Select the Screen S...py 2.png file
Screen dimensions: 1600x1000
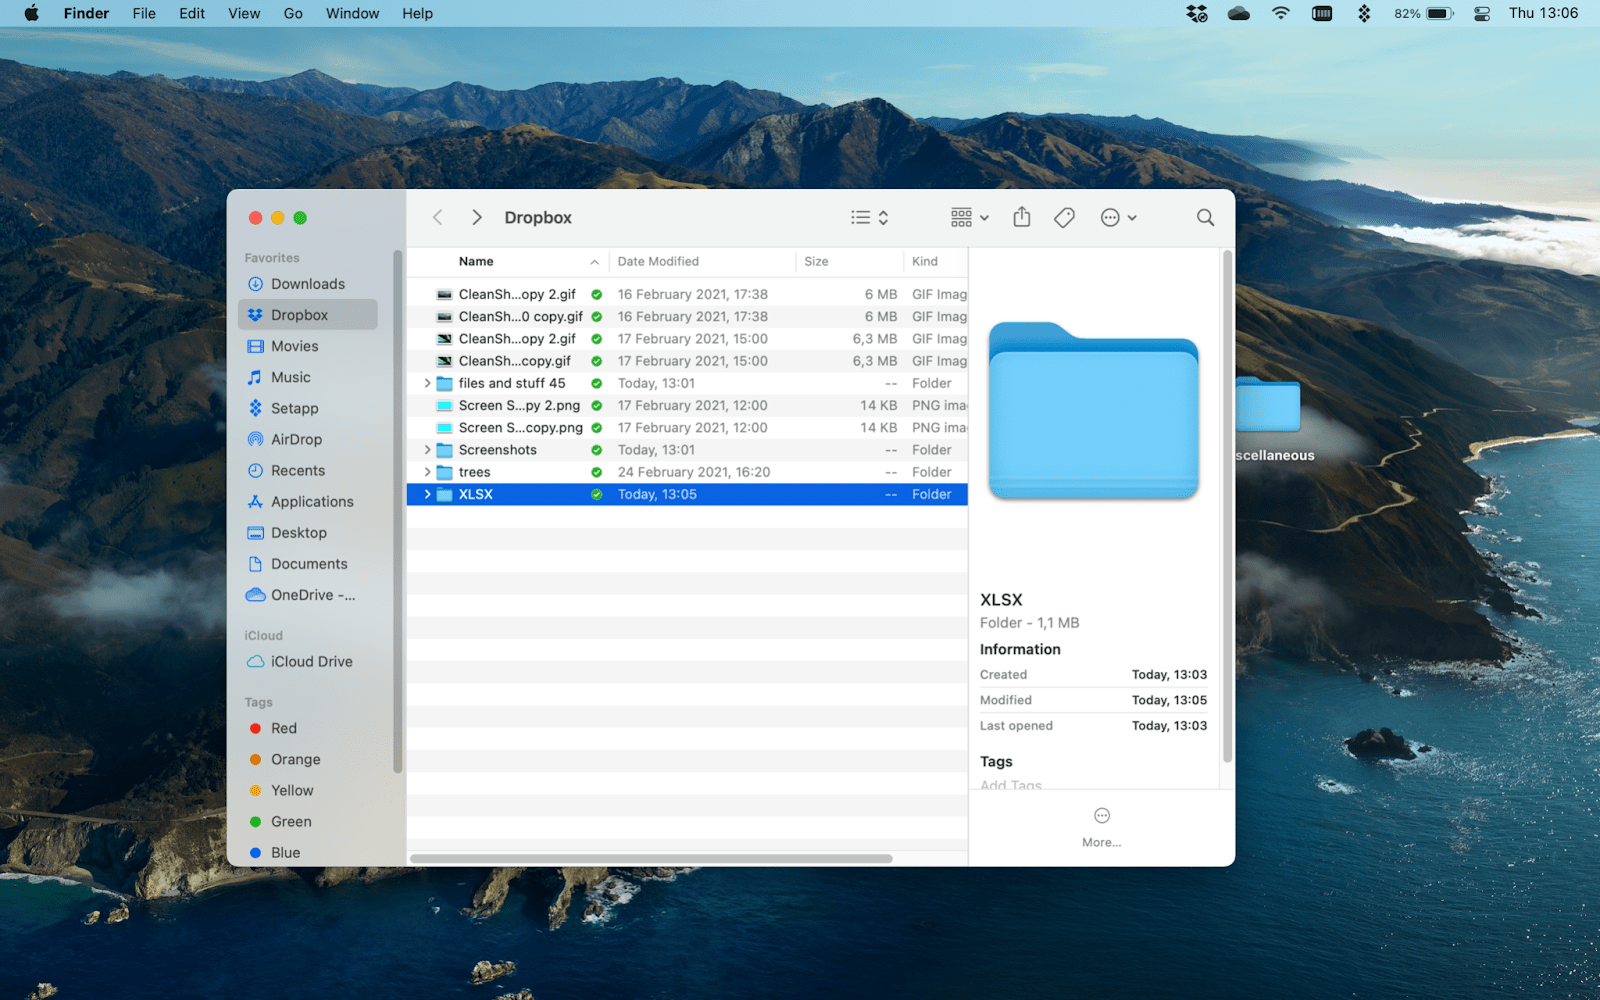coord(687,405)
